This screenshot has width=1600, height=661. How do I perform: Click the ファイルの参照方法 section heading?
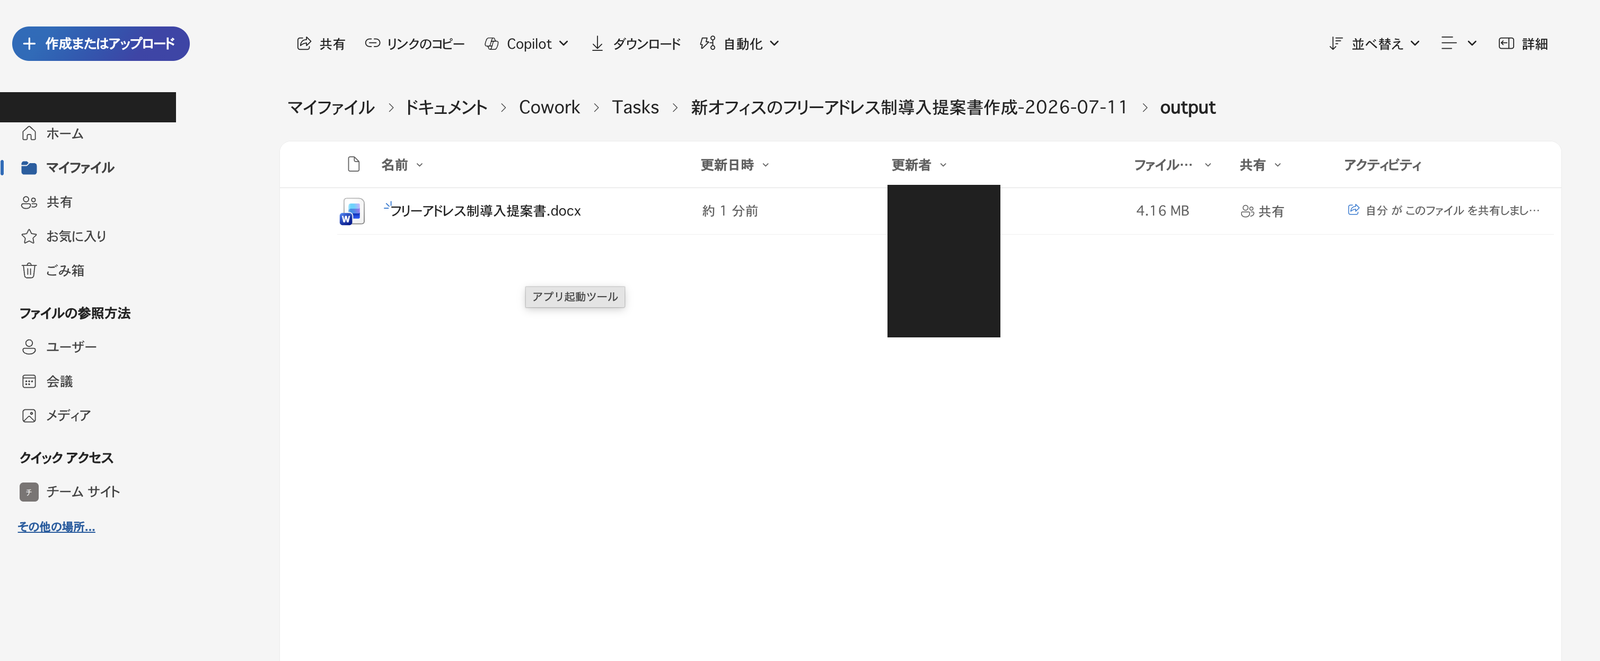[75, 313]
